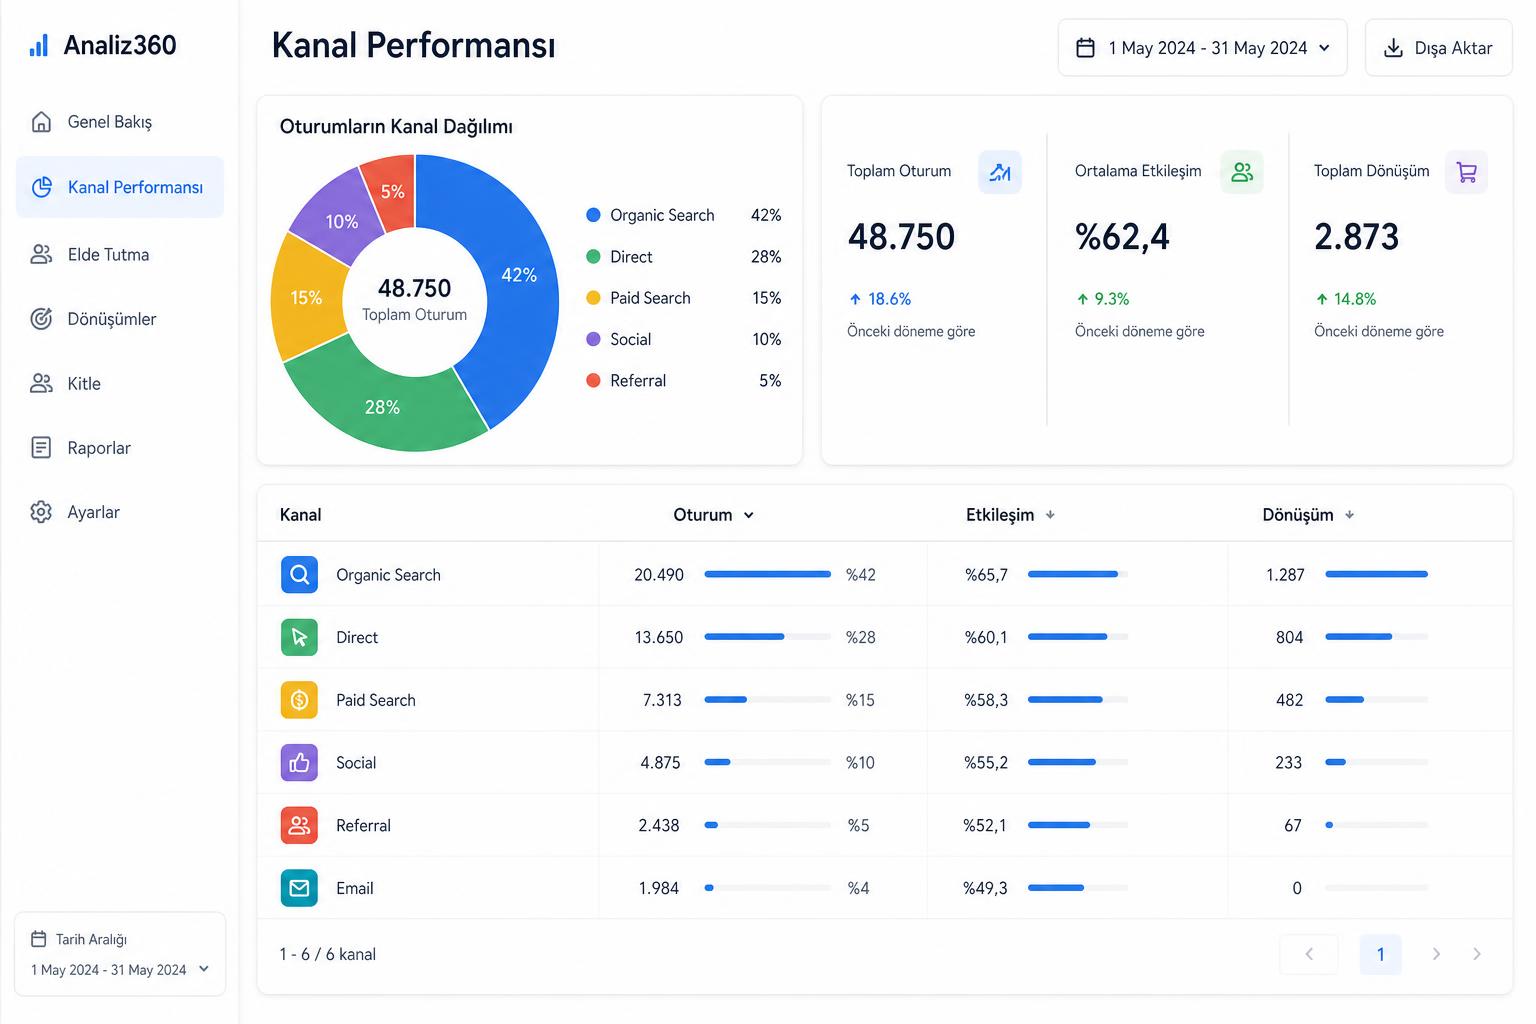
Task: Click Referral entry in chart legend
Action: pos(684,380)
